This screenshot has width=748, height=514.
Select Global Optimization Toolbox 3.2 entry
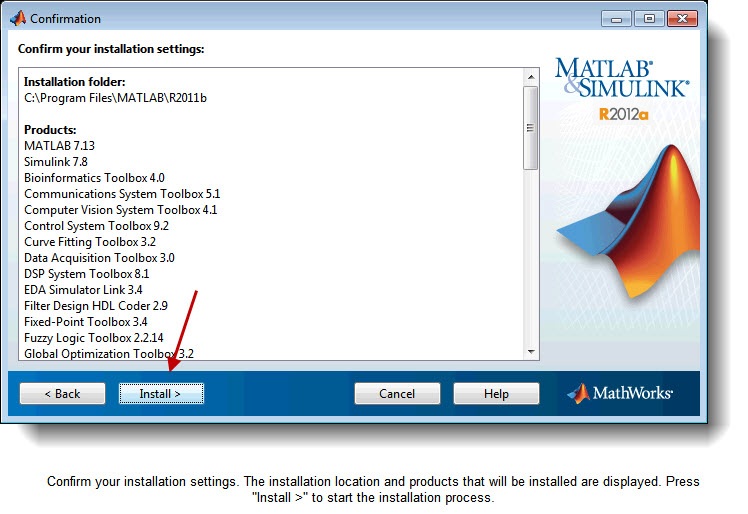tap(109, 354)
